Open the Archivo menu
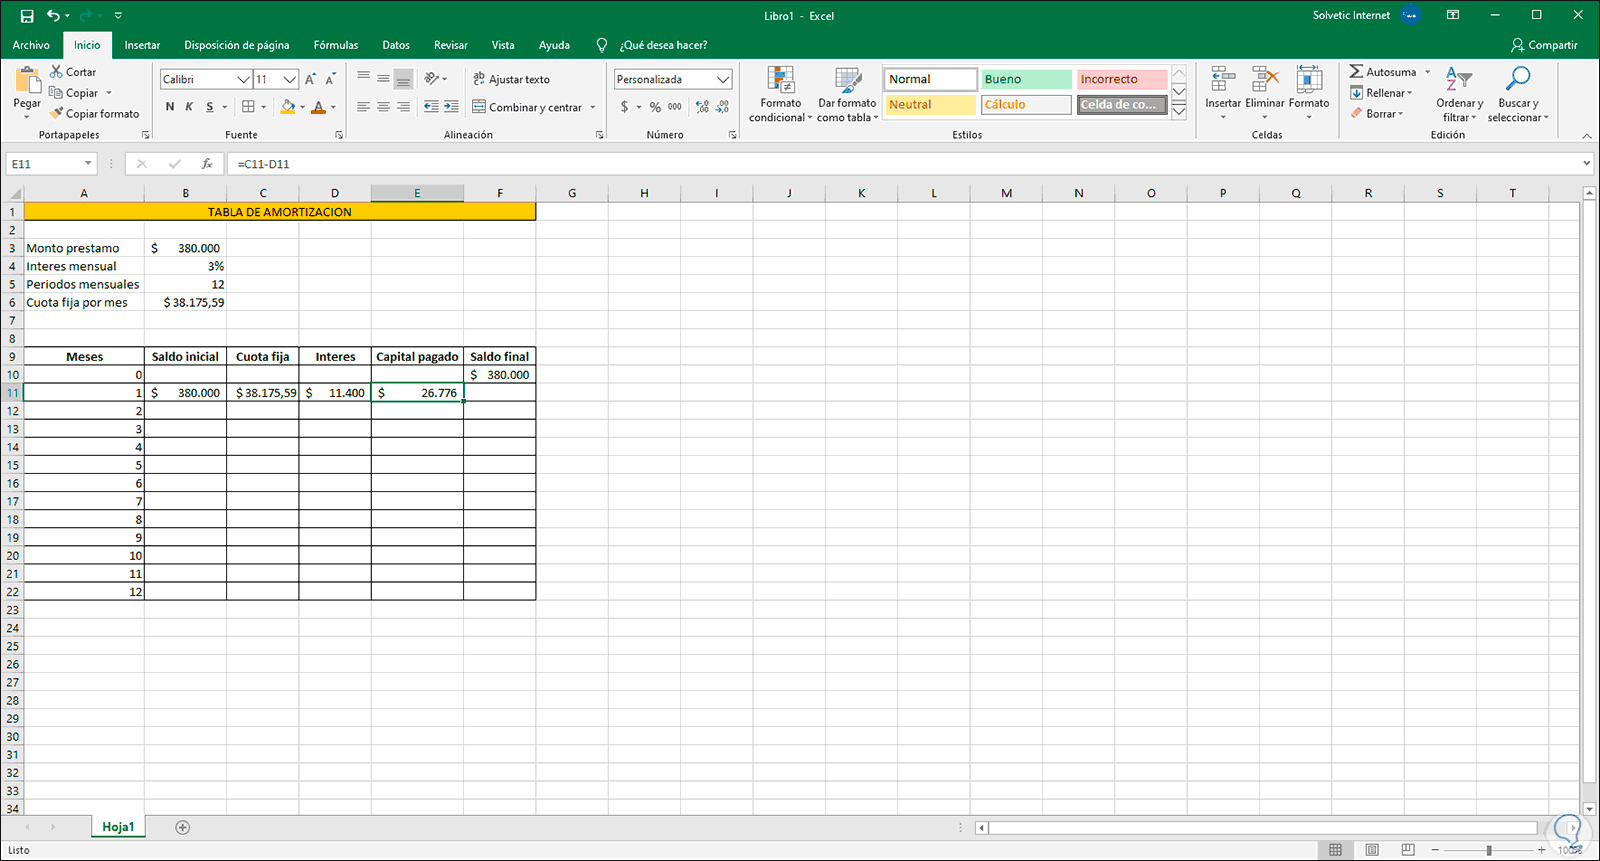The height and width of the screenshot is (861, 1600). [31, 45]
